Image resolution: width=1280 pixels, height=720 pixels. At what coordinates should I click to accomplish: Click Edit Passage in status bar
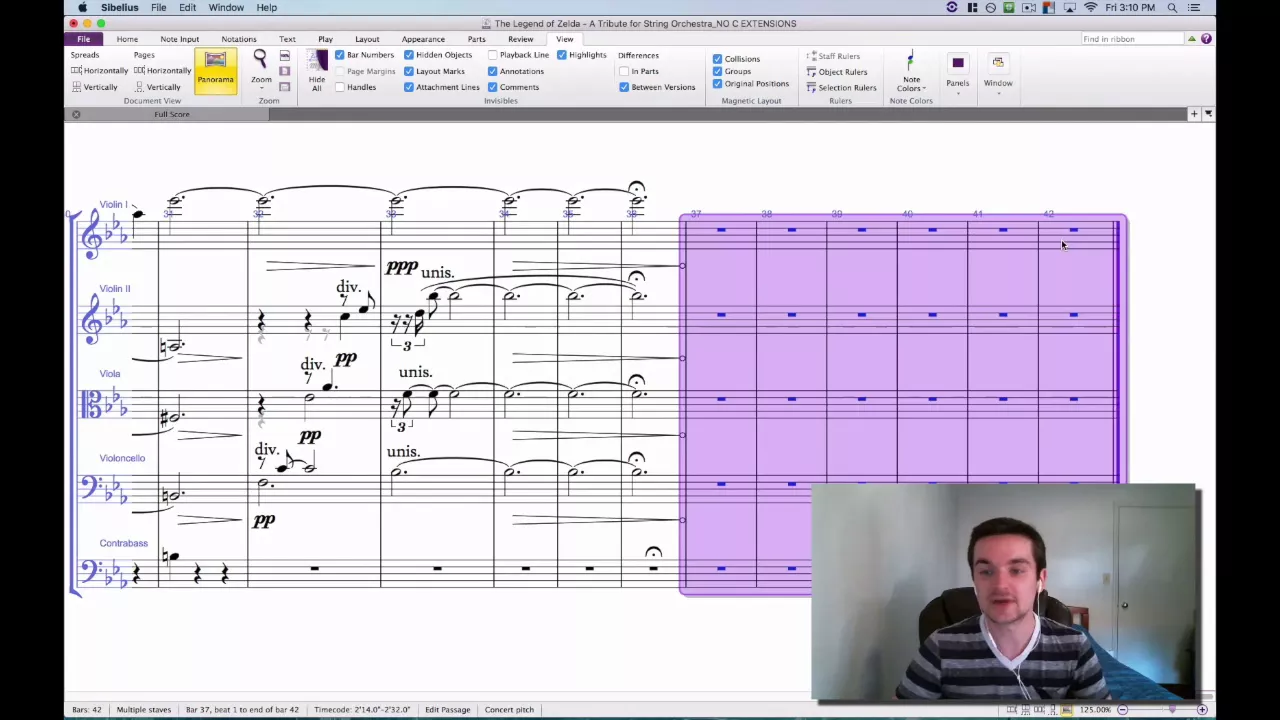point(447,710)
